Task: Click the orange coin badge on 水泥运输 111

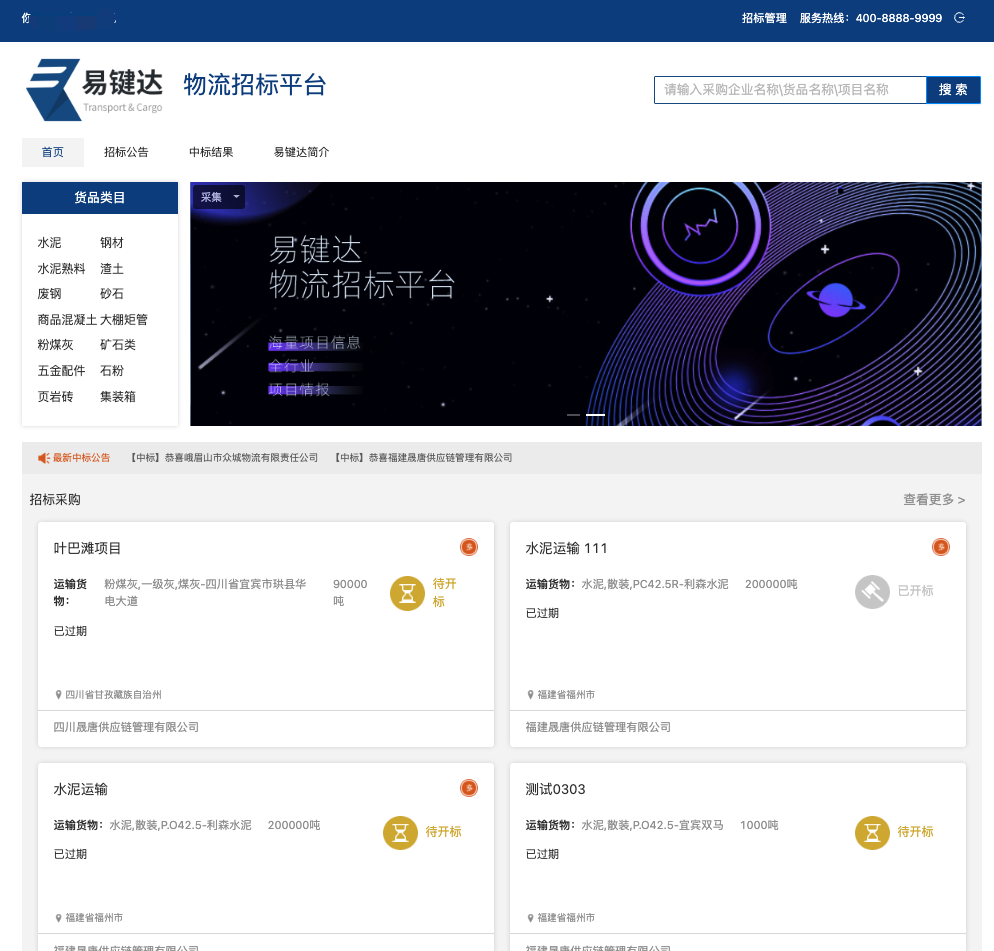Action: (x=940, y=547)
